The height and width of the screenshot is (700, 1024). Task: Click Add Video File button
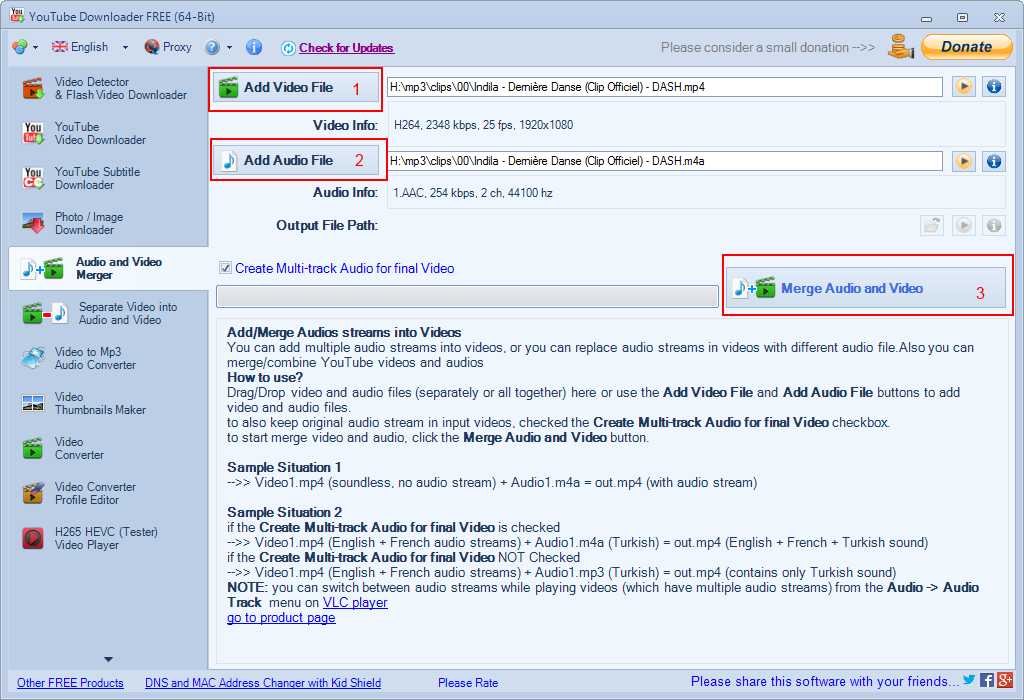(x=296, y=88)
